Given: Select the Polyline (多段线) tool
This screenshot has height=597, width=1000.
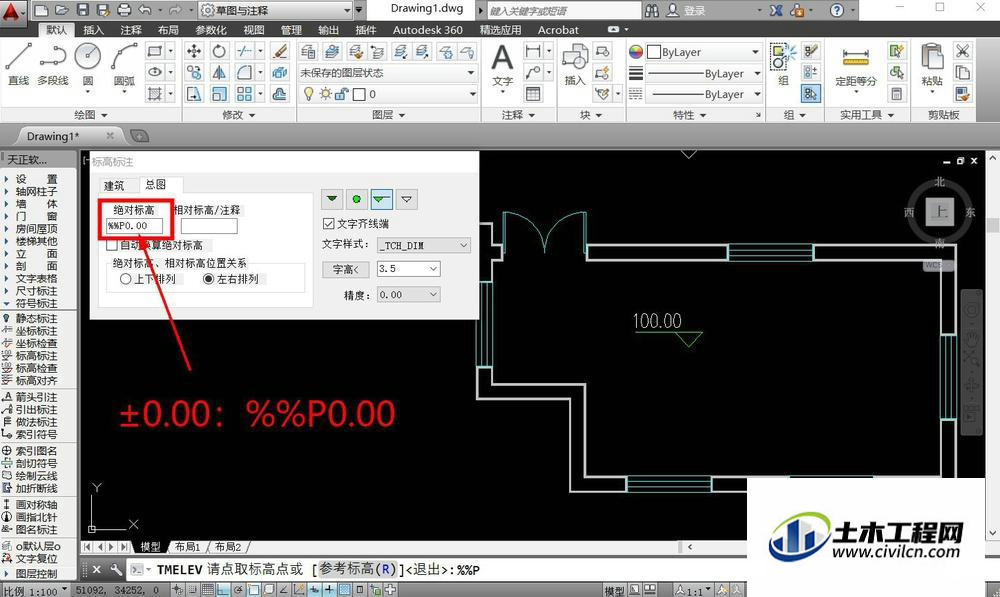Looking at the screenshot, I should tap(52, 63).
